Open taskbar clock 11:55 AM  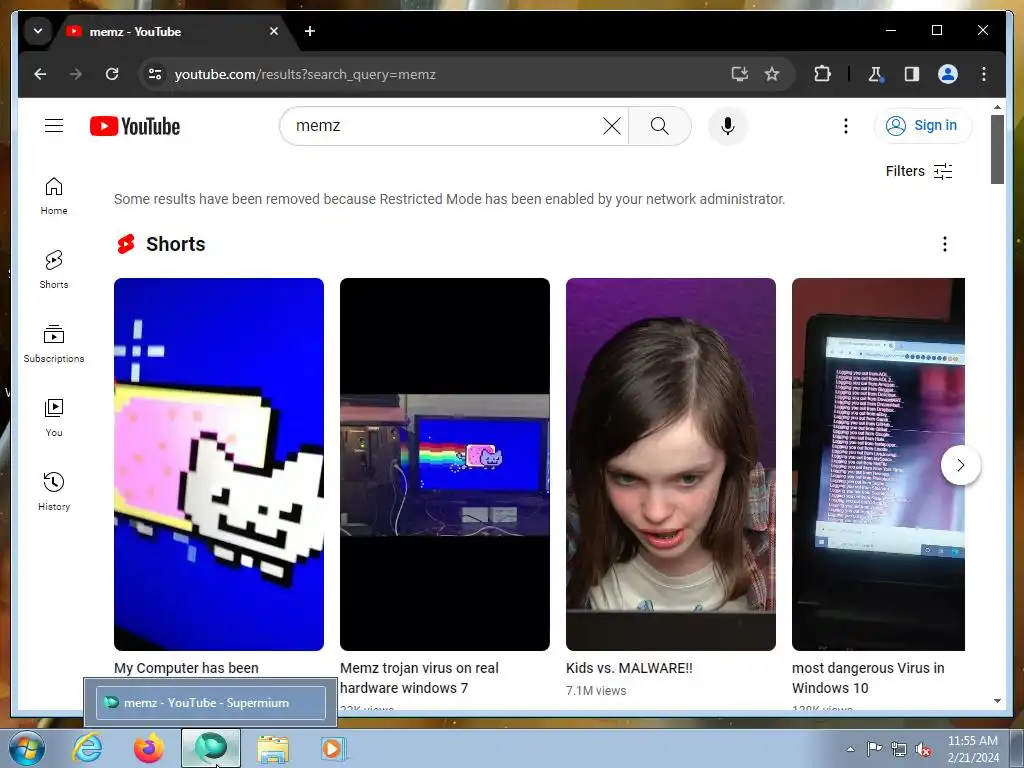[x=973, y=749]
